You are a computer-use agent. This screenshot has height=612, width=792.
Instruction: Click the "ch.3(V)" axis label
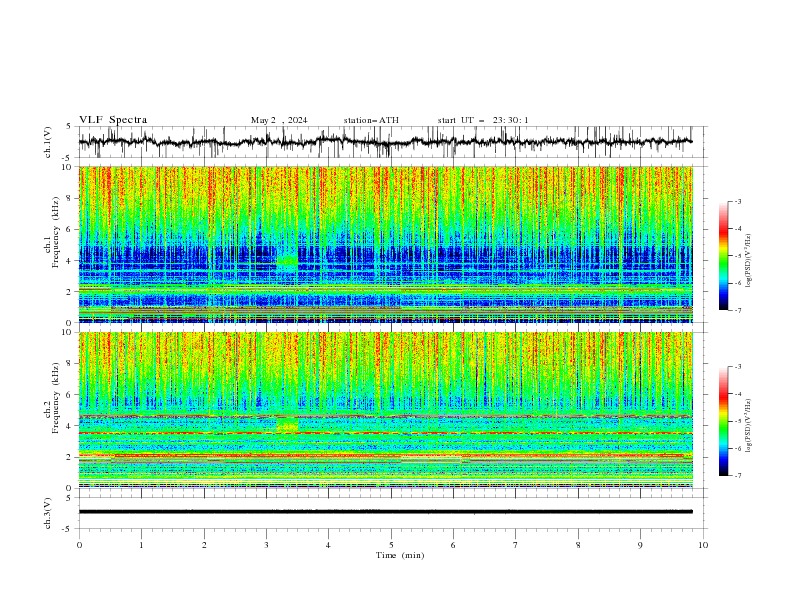click(x=48, y=513)
